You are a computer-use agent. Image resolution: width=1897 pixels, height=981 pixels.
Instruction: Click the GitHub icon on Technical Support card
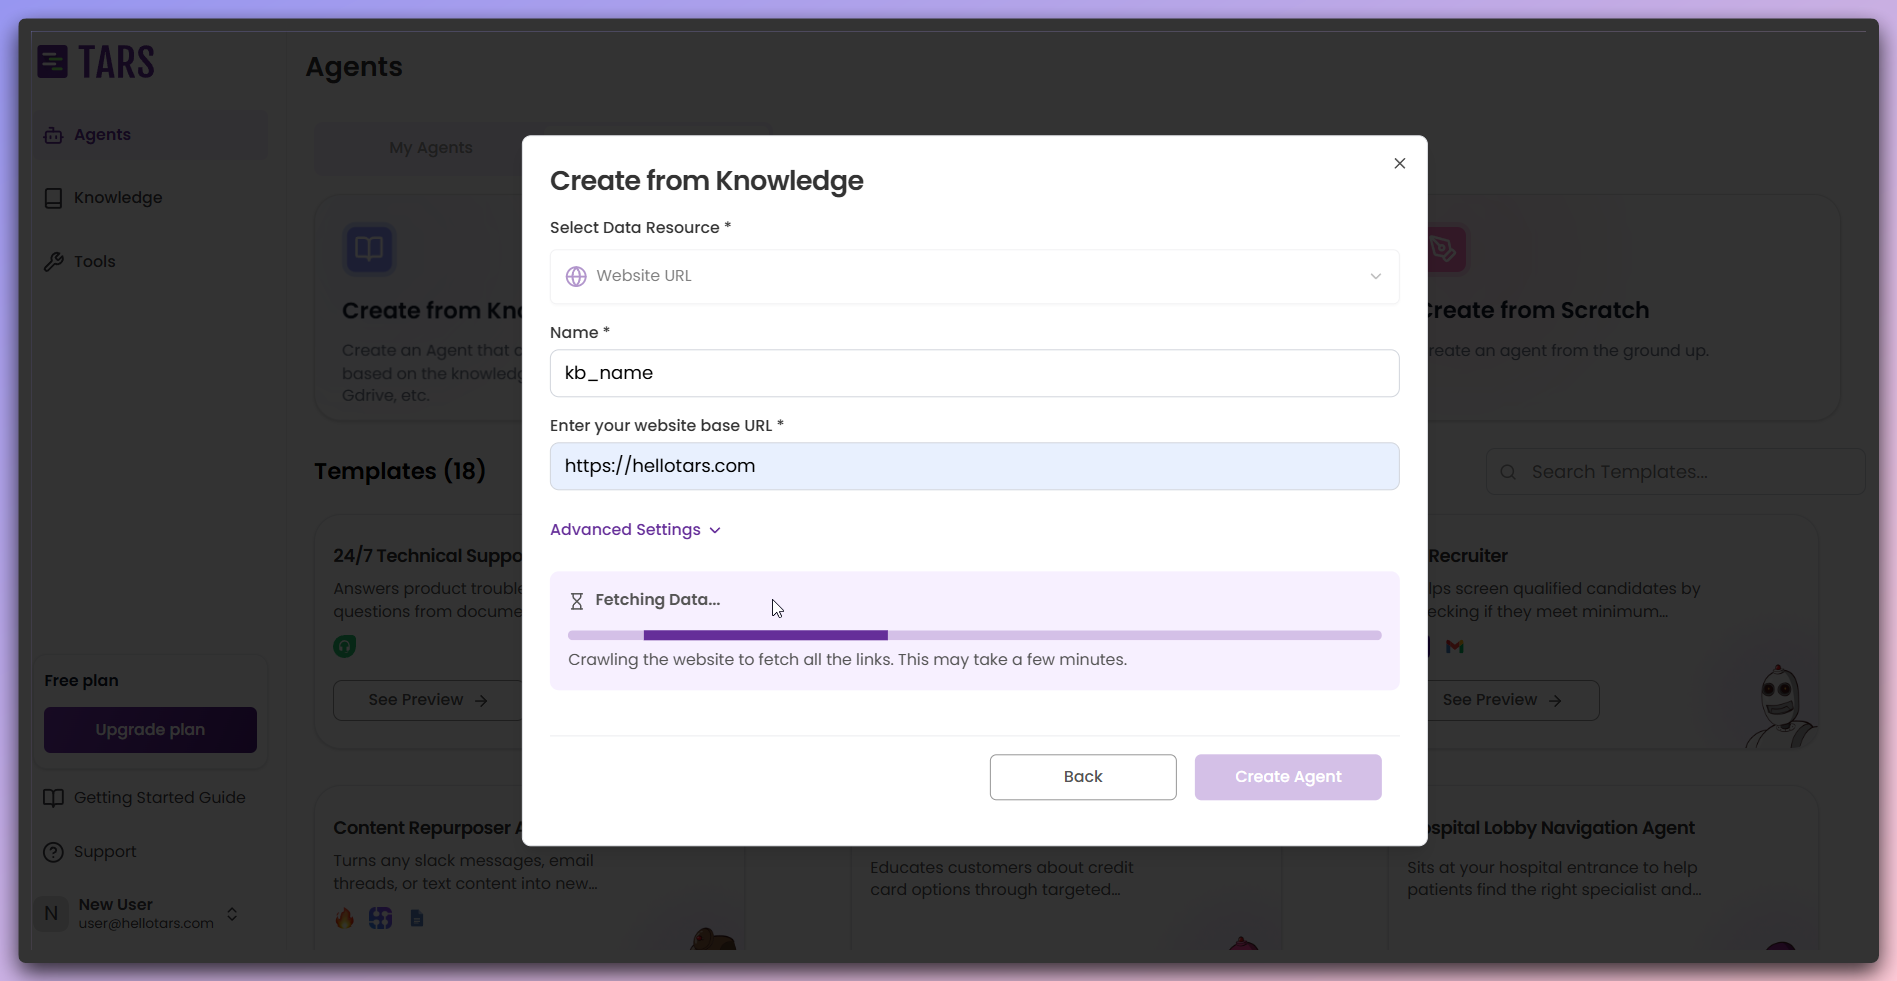pyautogui.click(x=344, y=646)
